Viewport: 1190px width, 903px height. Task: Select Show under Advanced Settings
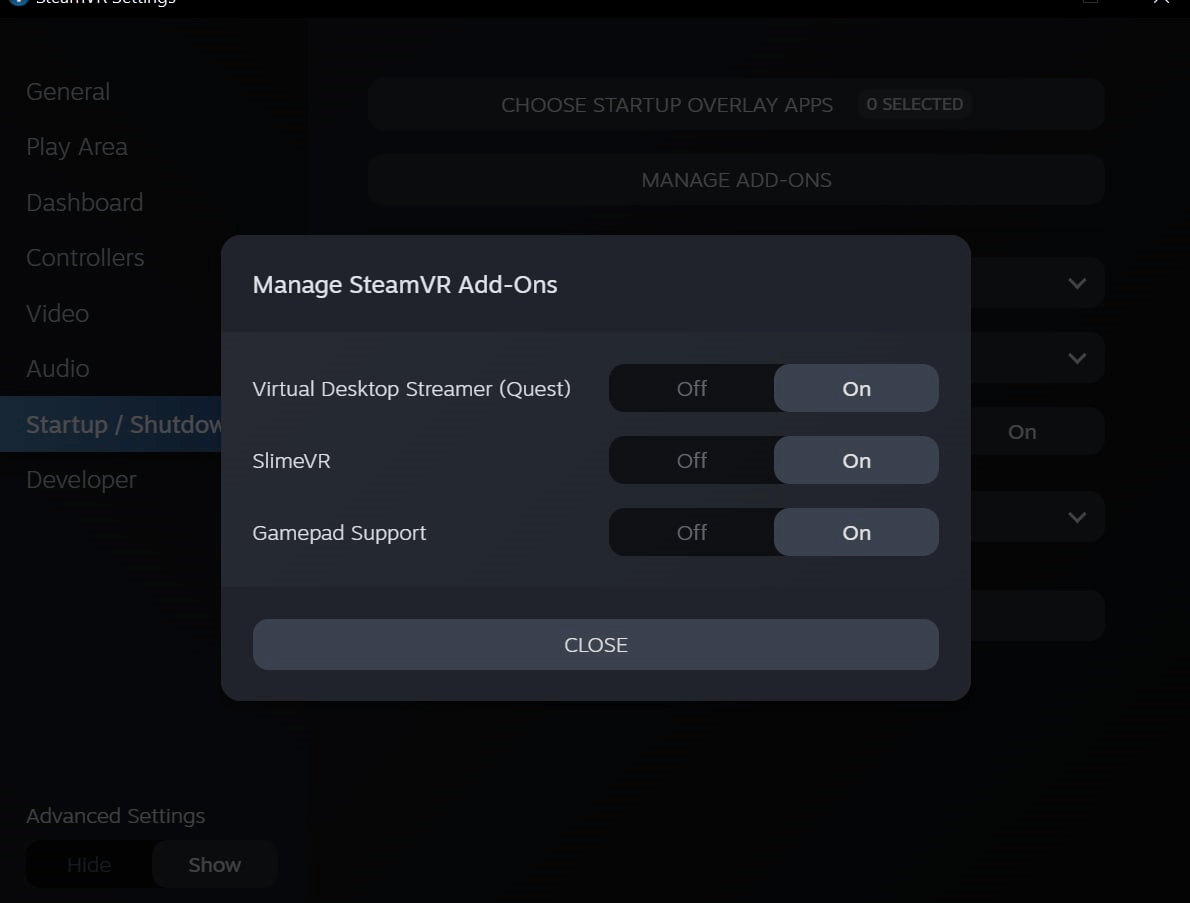pos(215,864)
